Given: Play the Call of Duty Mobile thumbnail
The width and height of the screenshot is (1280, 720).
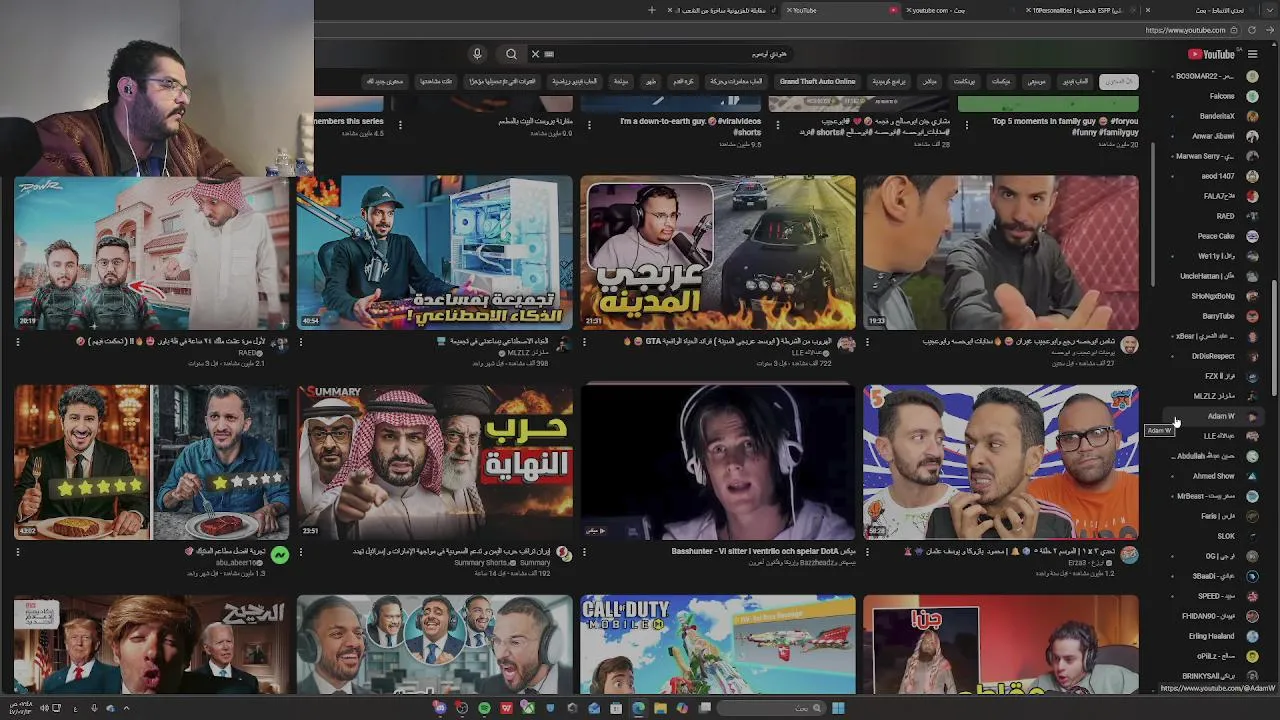Looking at the screenshot, I should (717, 645).
